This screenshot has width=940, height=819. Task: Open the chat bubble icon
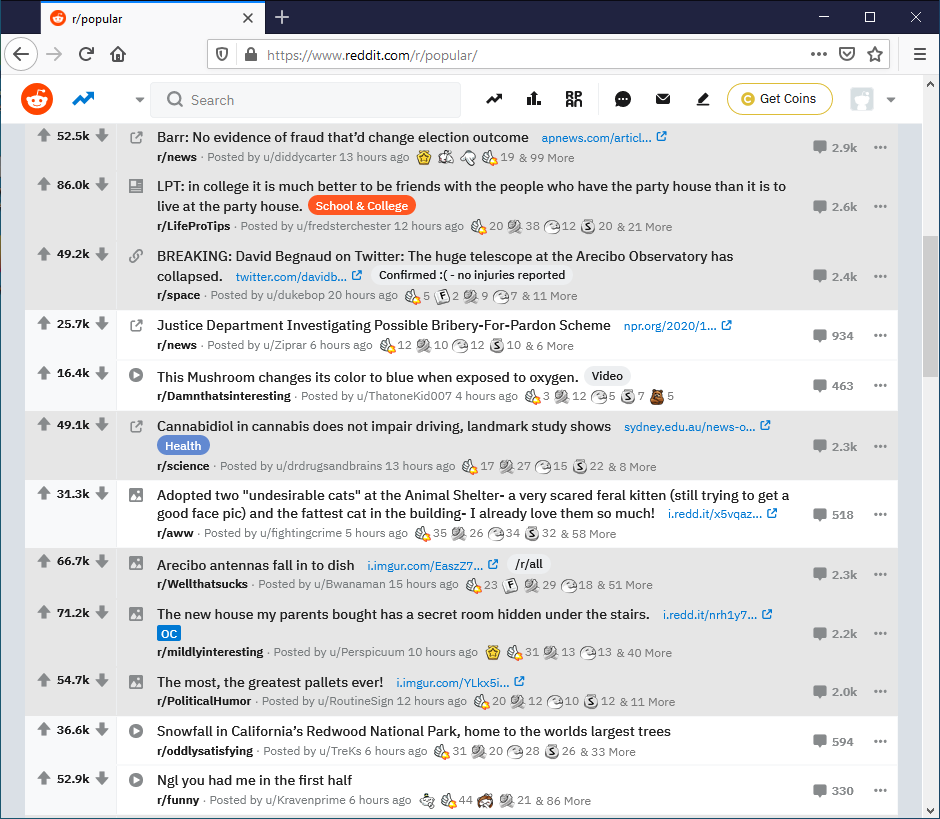click(623, 99)
